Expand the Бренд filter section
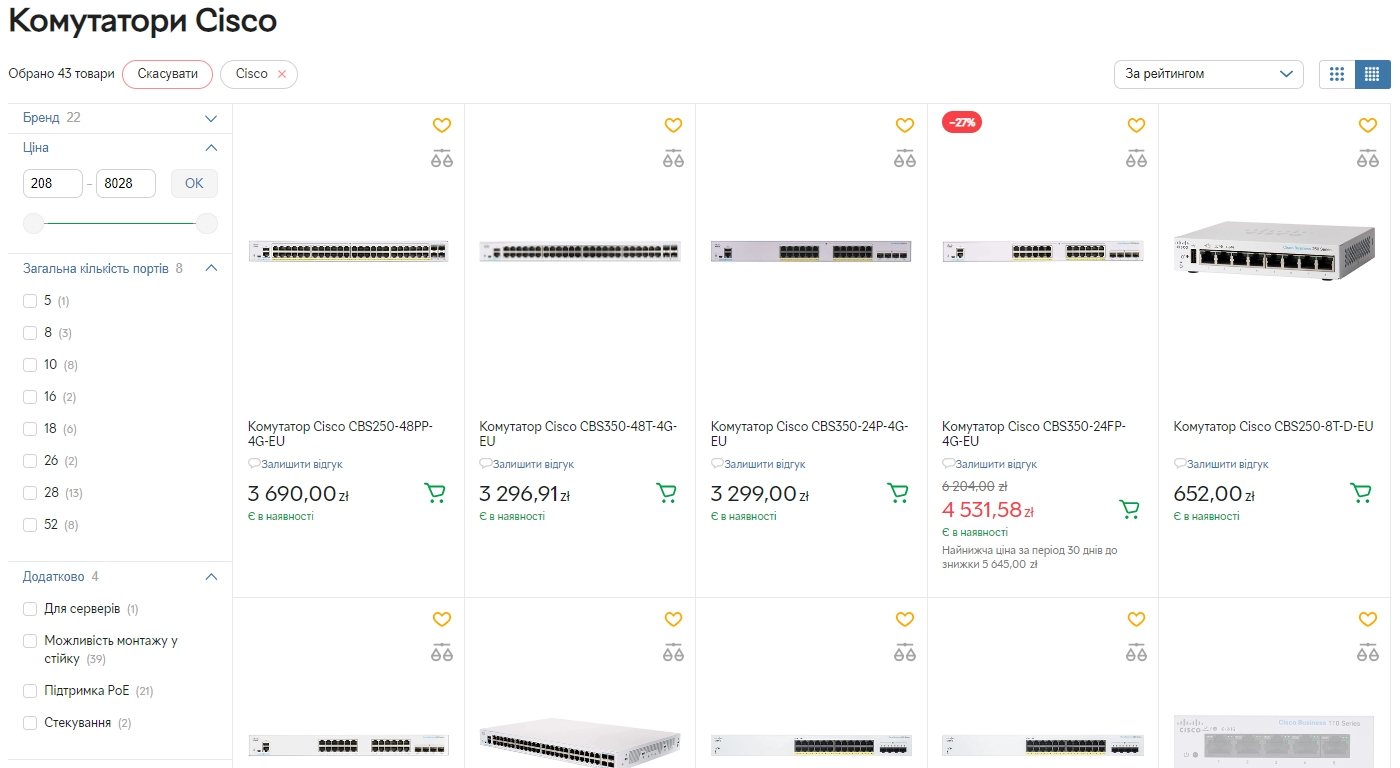Image resolution: width=1400 pixels, height=768 pixels. (211, 118)
